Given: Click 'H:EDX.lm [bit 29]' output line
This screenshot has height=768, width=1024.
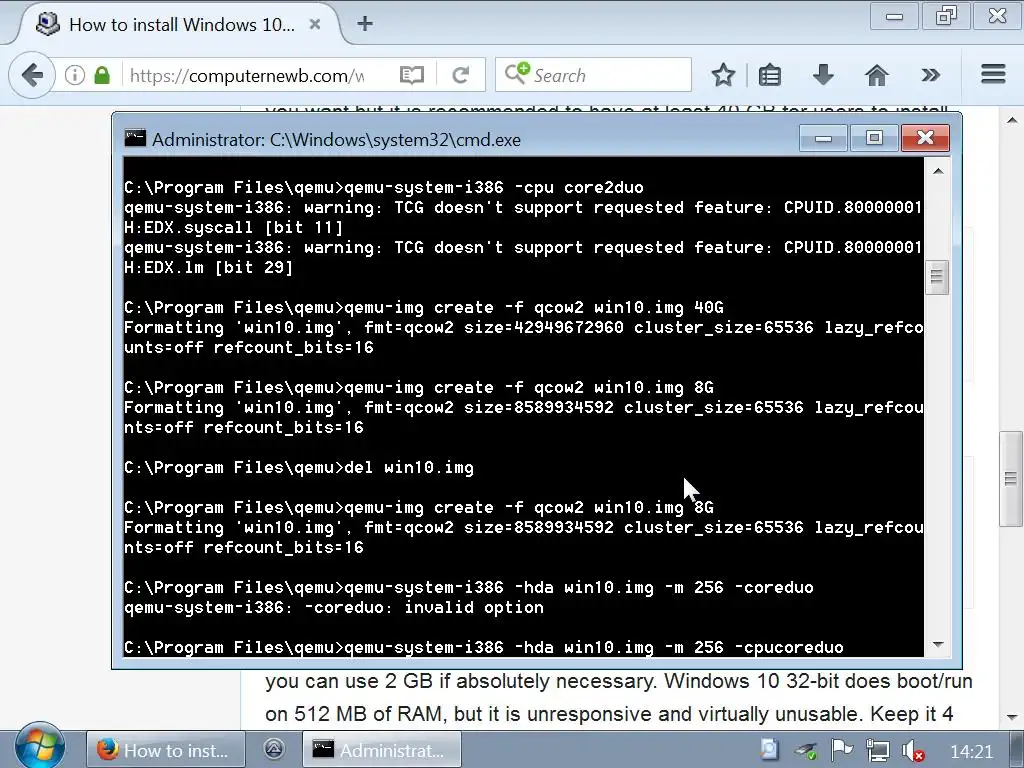Looking at the screenshot, I should (209, 267).
